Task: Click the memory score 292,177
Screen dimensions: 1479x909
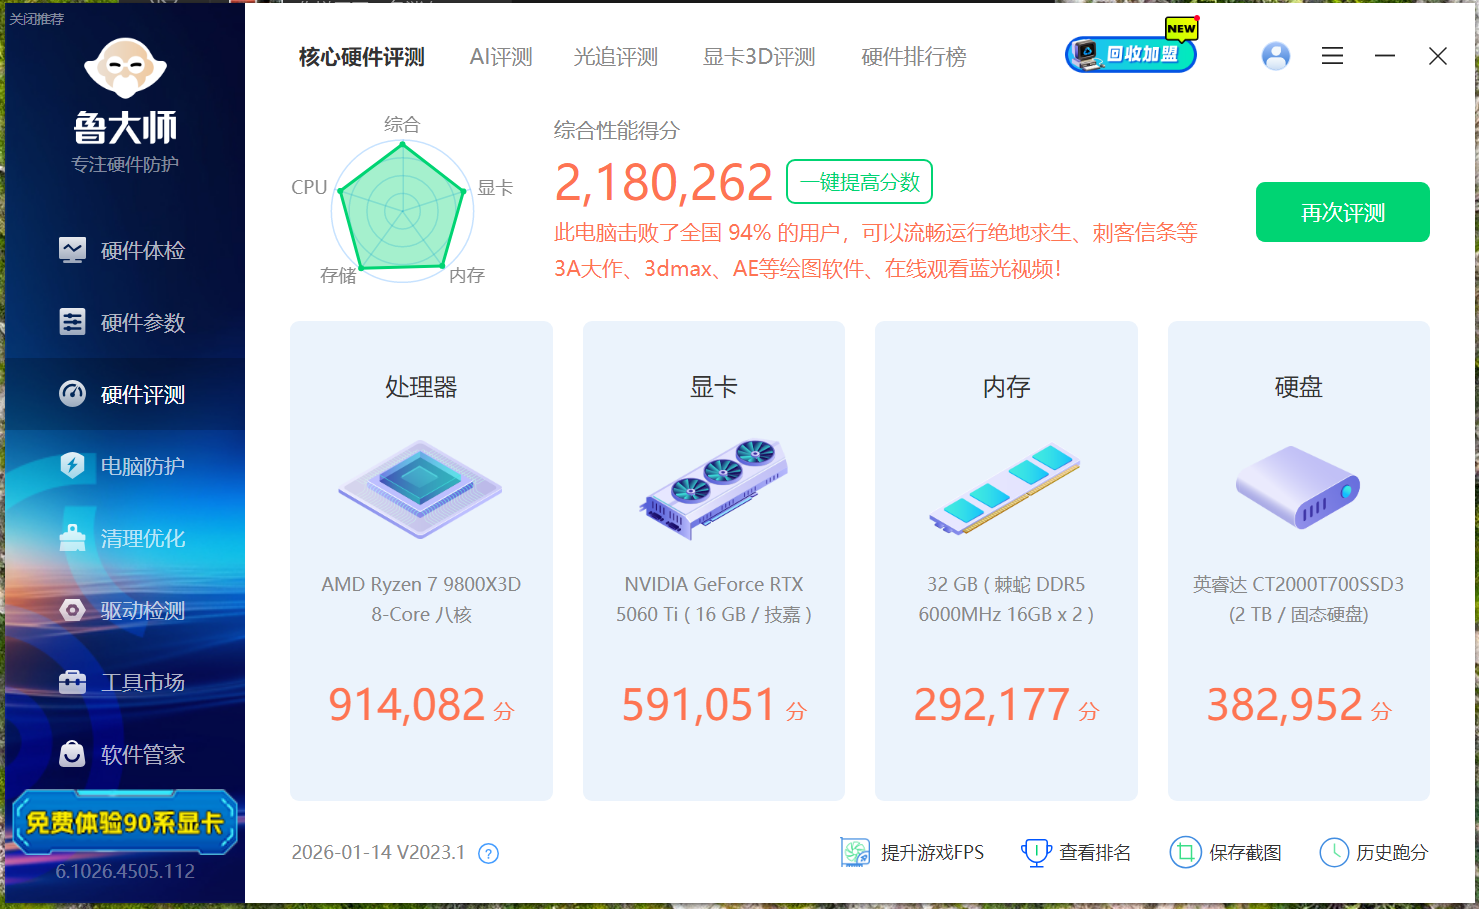Action: coord(992,705)
